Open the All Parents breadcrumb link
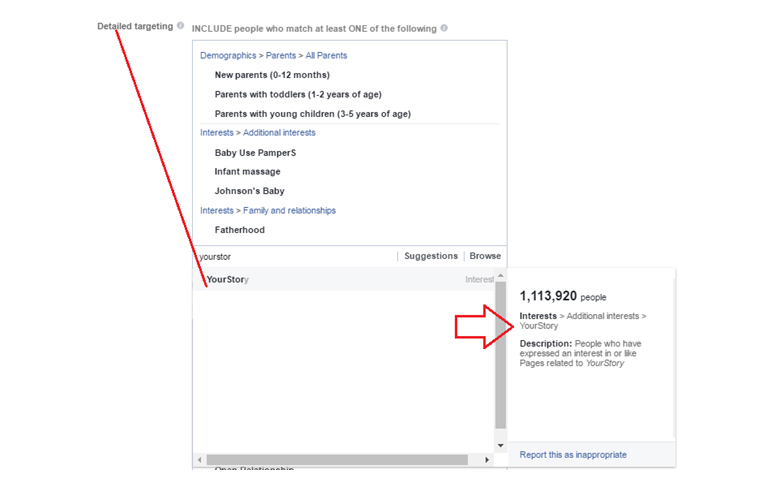Image resolution: width=769 pixels, height=490 pixels. [326, 55]
